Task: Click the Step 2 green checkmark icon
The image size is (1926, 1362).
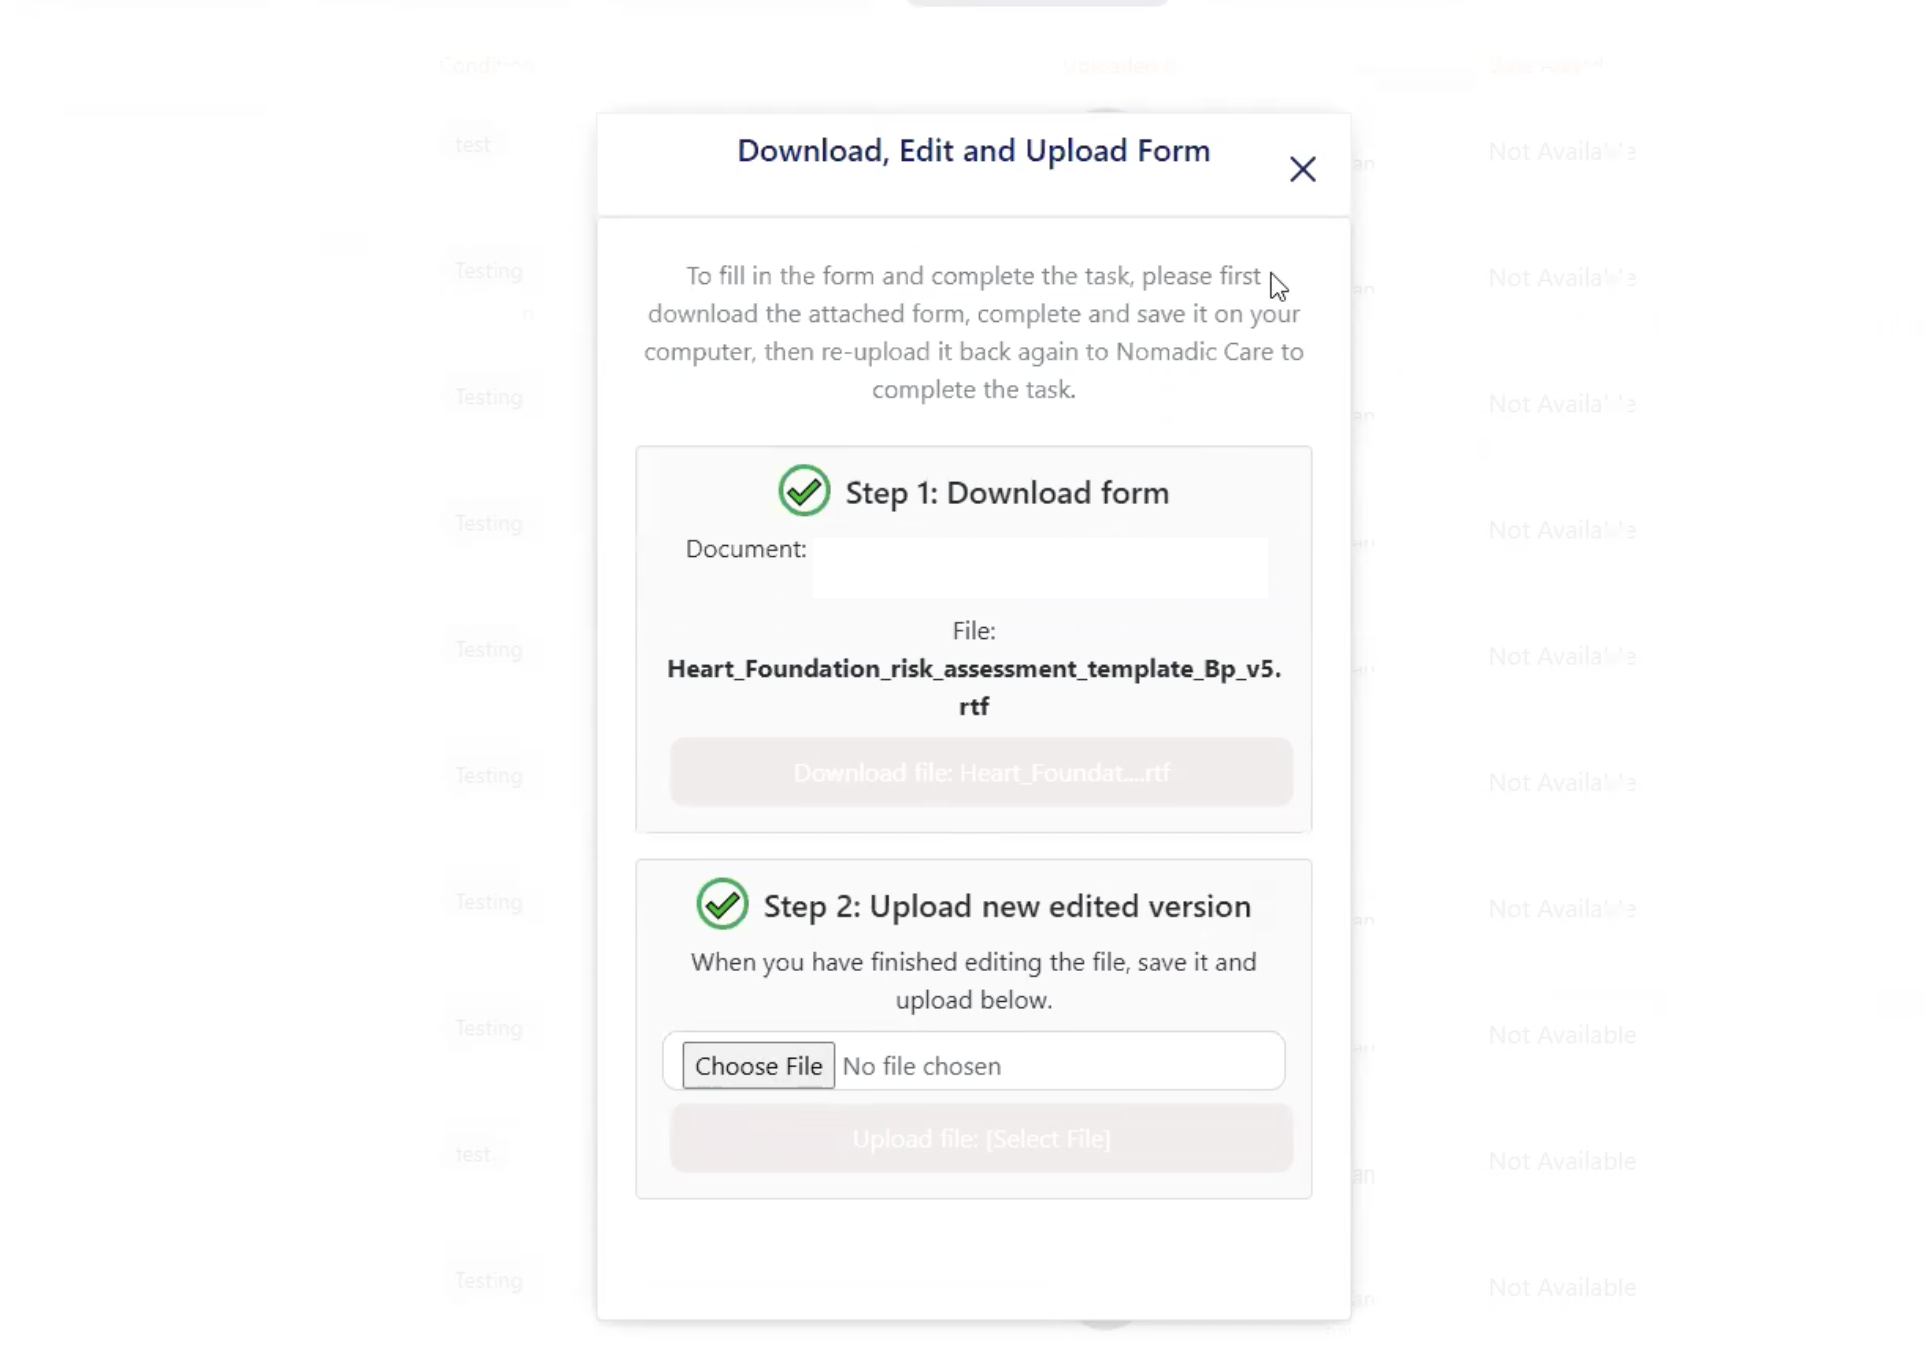Action: 722,904
